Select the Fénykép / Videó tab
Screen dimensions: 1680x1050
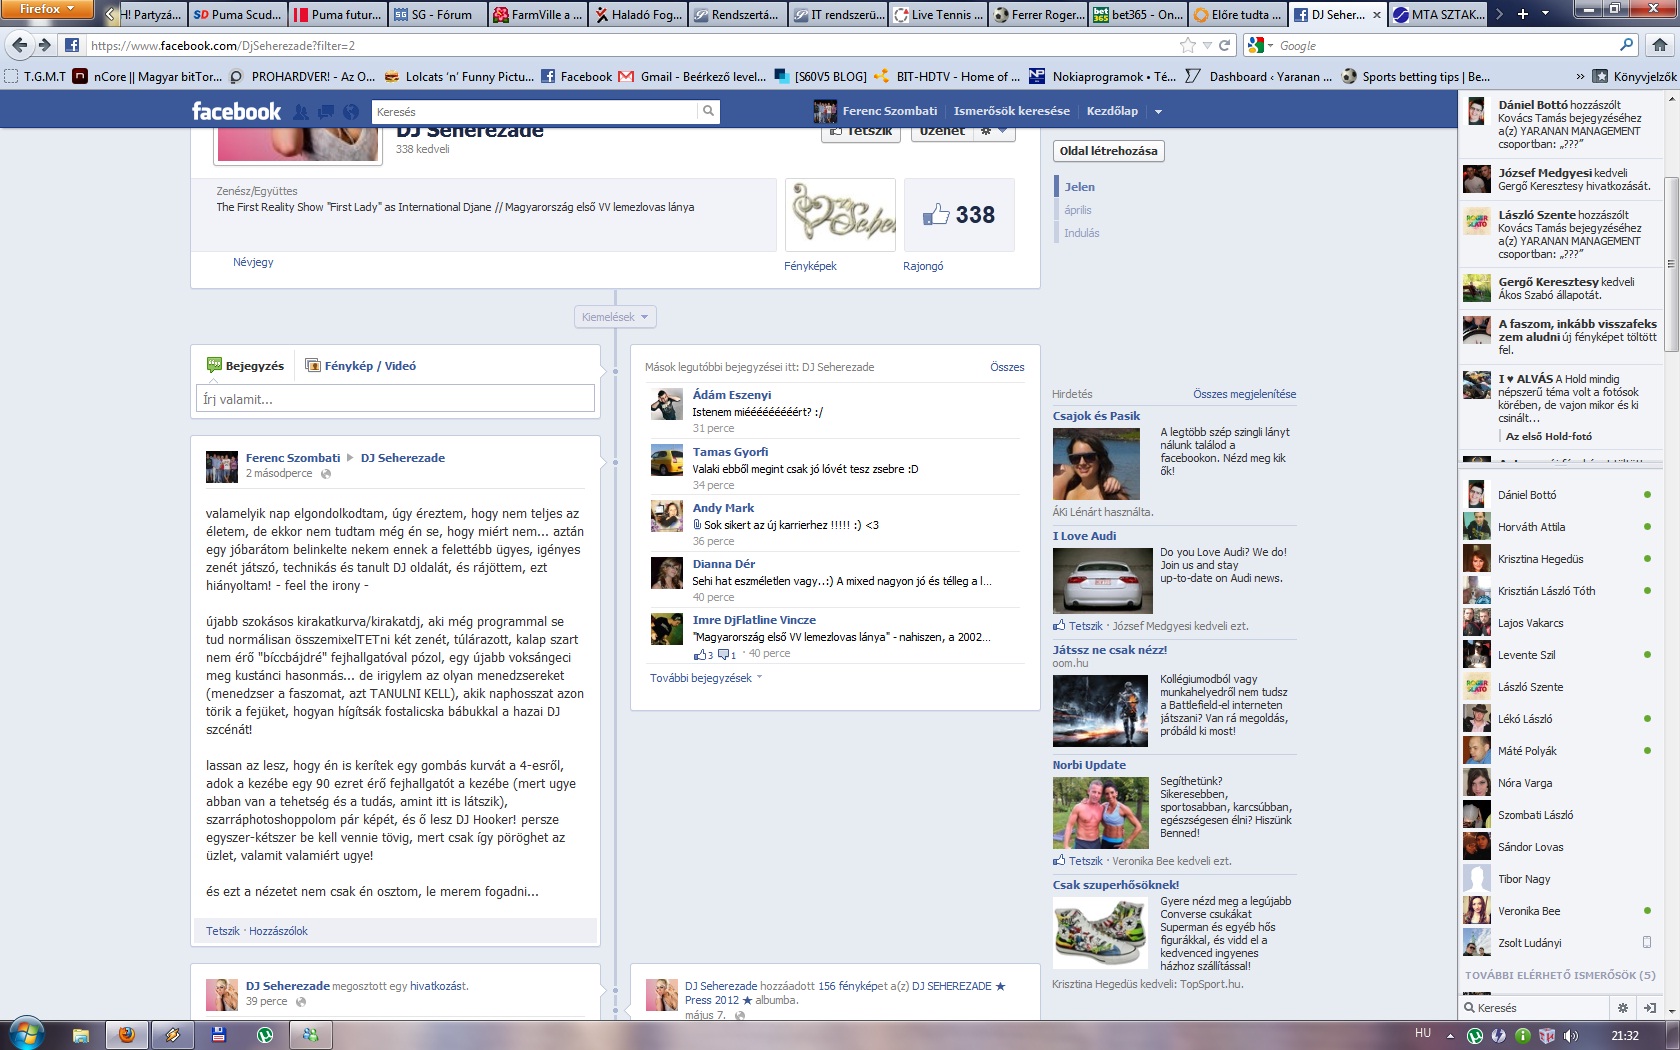(361, 366)
